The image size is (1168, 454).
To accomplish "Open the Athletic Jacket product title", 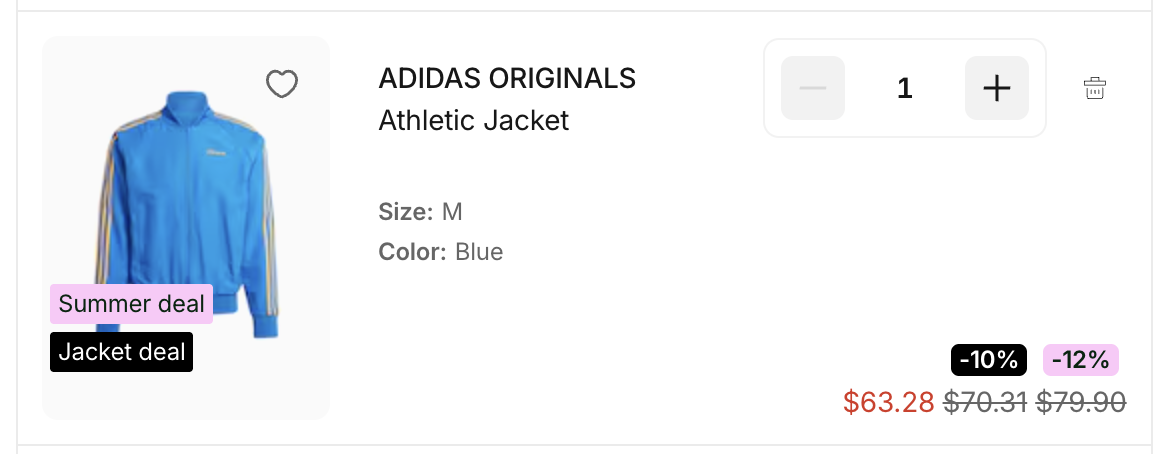I will tap(474, 121).
